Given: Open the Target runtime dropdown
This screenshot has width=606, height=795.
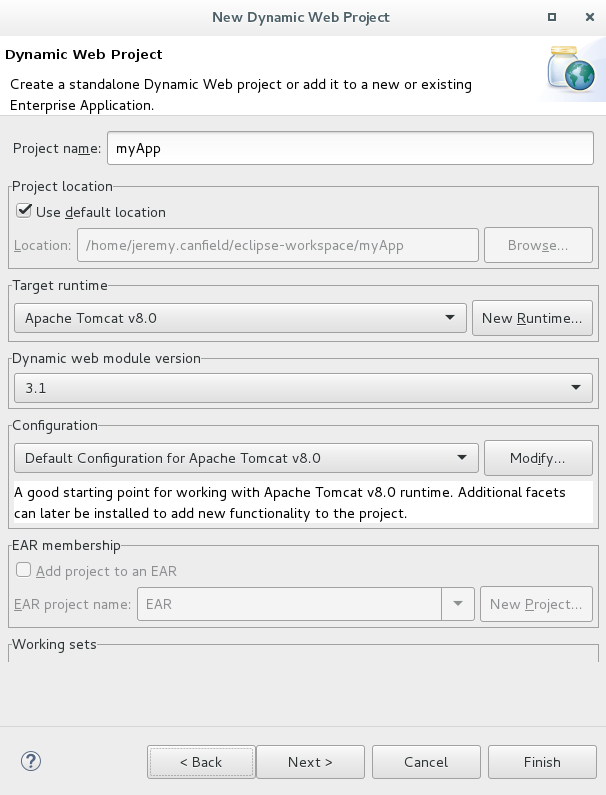Looking at the screenshot, I should click(x=240, y=318).
